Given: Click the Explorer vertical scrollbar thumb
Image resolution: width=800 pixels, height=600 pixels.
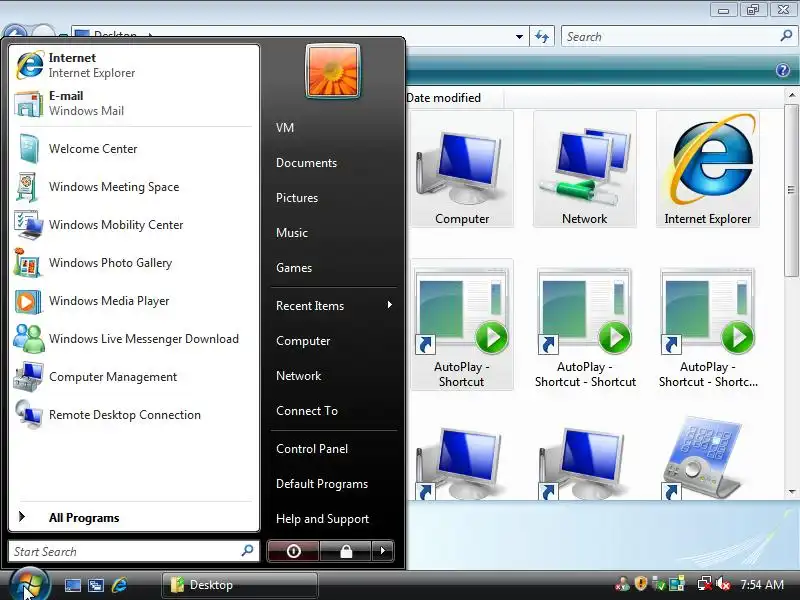Looking at the screenshot, I should click(x=792, y=190).
